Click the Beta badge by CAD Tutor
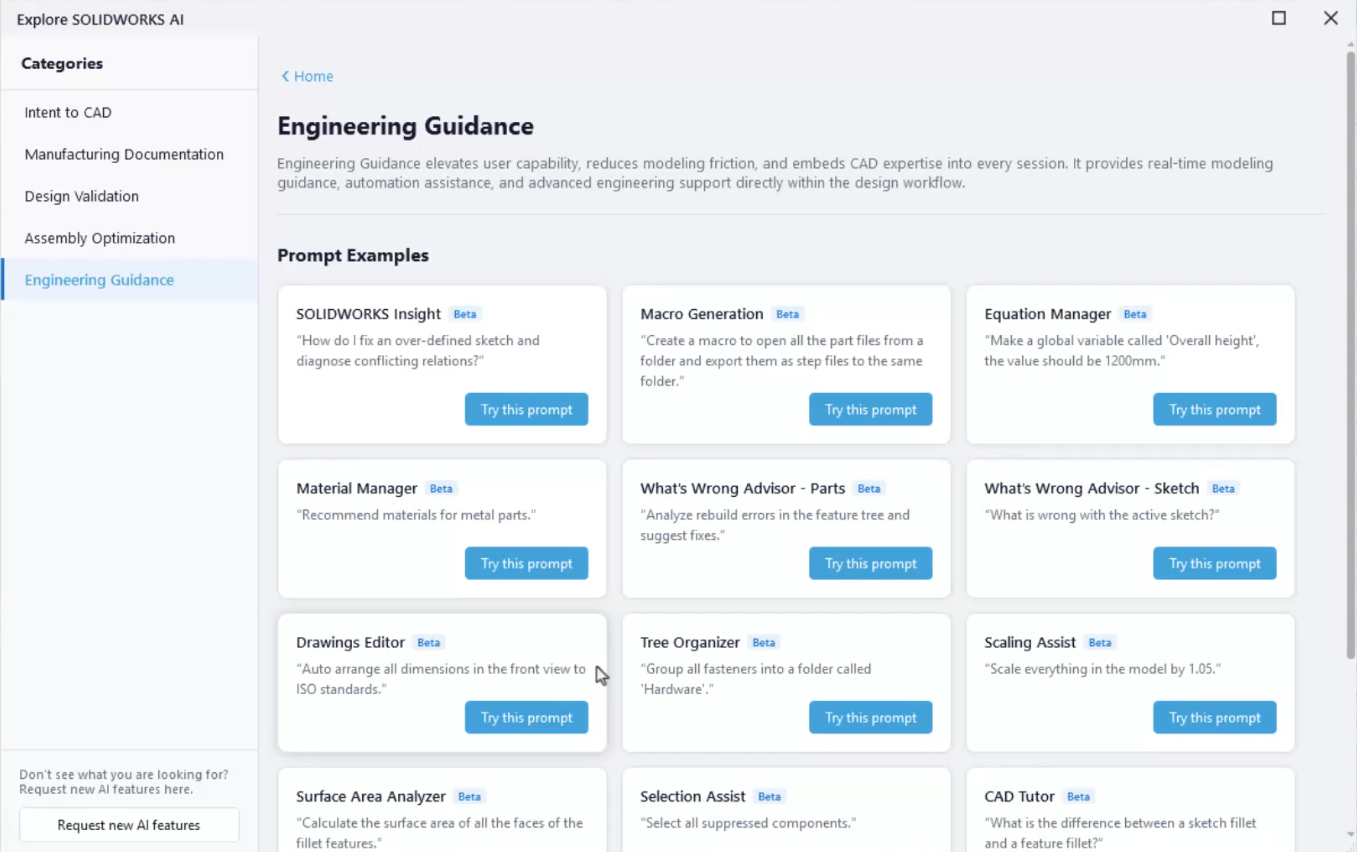1357x852 pixels. (1079, 797)
